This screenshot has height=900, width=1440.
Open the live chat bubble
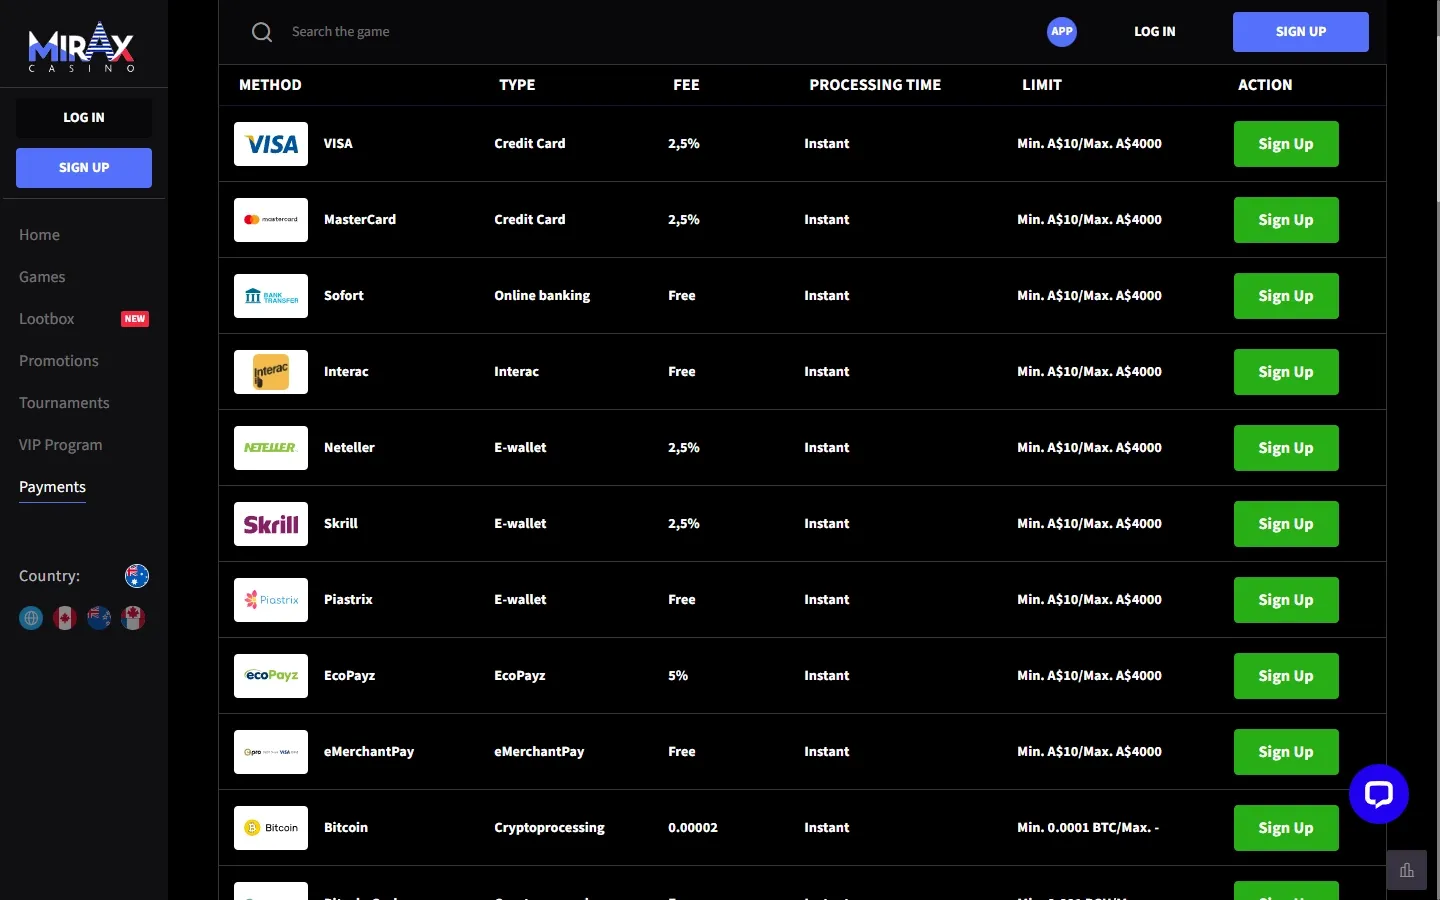click(1379, 795)
